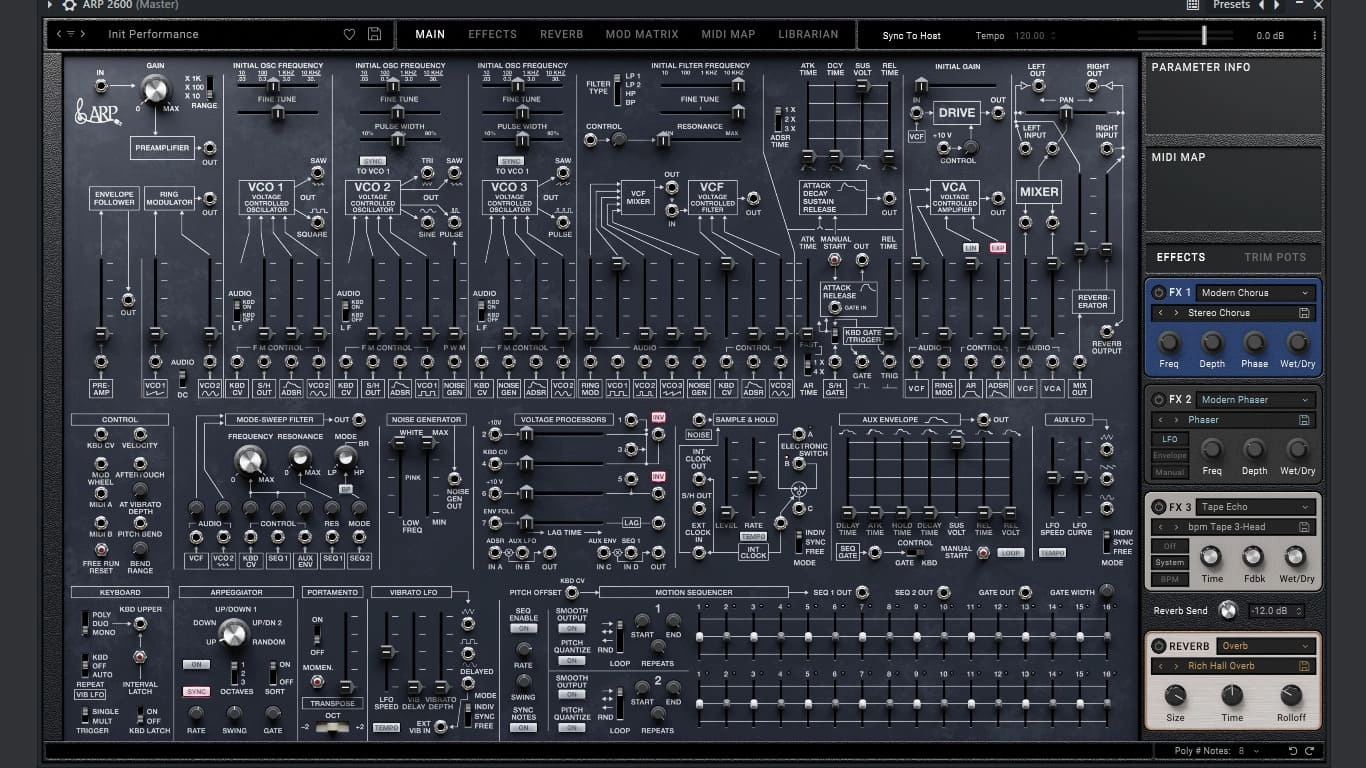Expand the plugin header disclosure triangle
This screenshot has width=1366, height=768.
tap(51, 5)
